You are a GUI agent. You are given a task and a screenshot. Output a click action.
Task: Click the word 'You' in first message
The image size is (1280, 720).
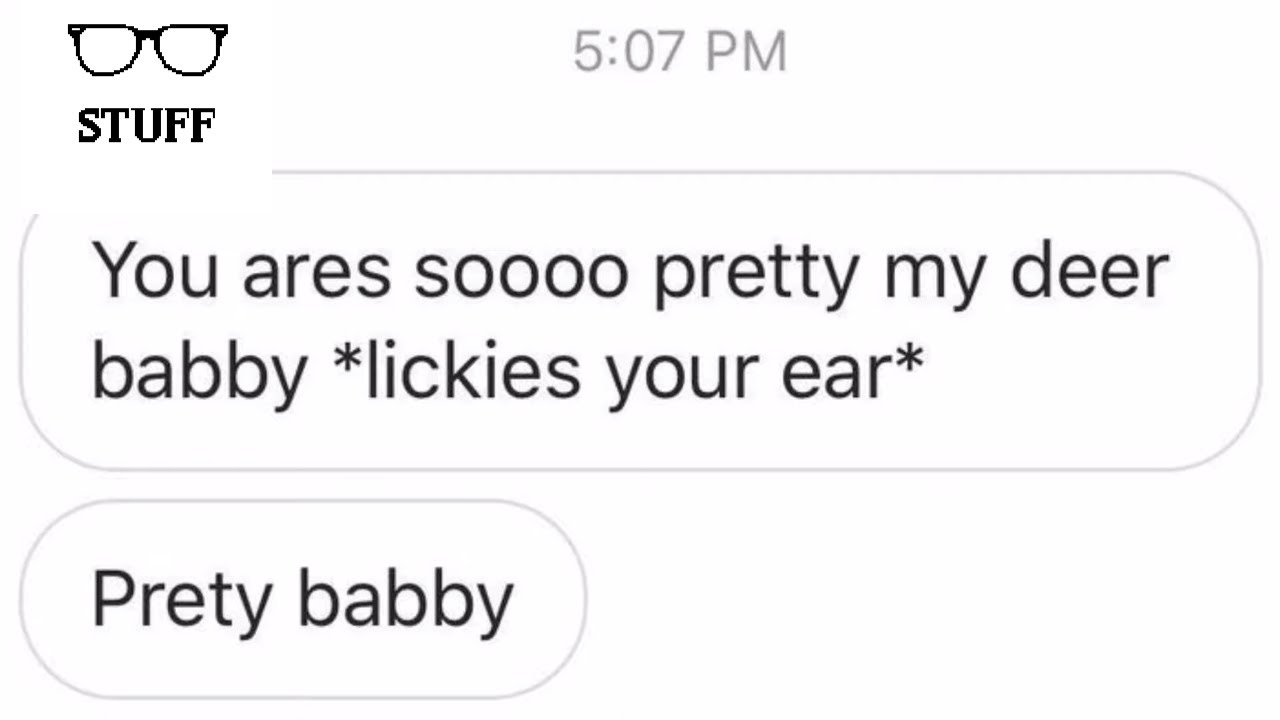tap(155, 272)
